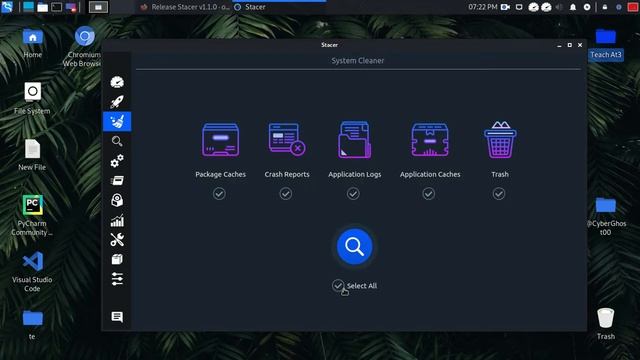Click the Package Caches icon
This screenshot has width=640, height=360.
click(220, 140)
